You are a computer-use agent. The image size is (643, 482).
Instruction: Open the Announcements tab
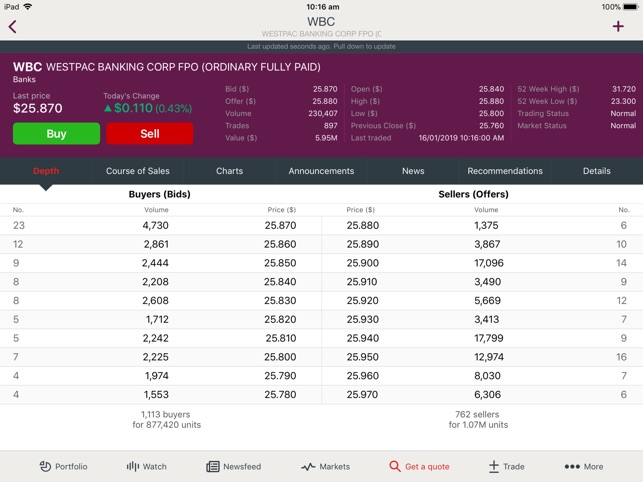[321, 171]
